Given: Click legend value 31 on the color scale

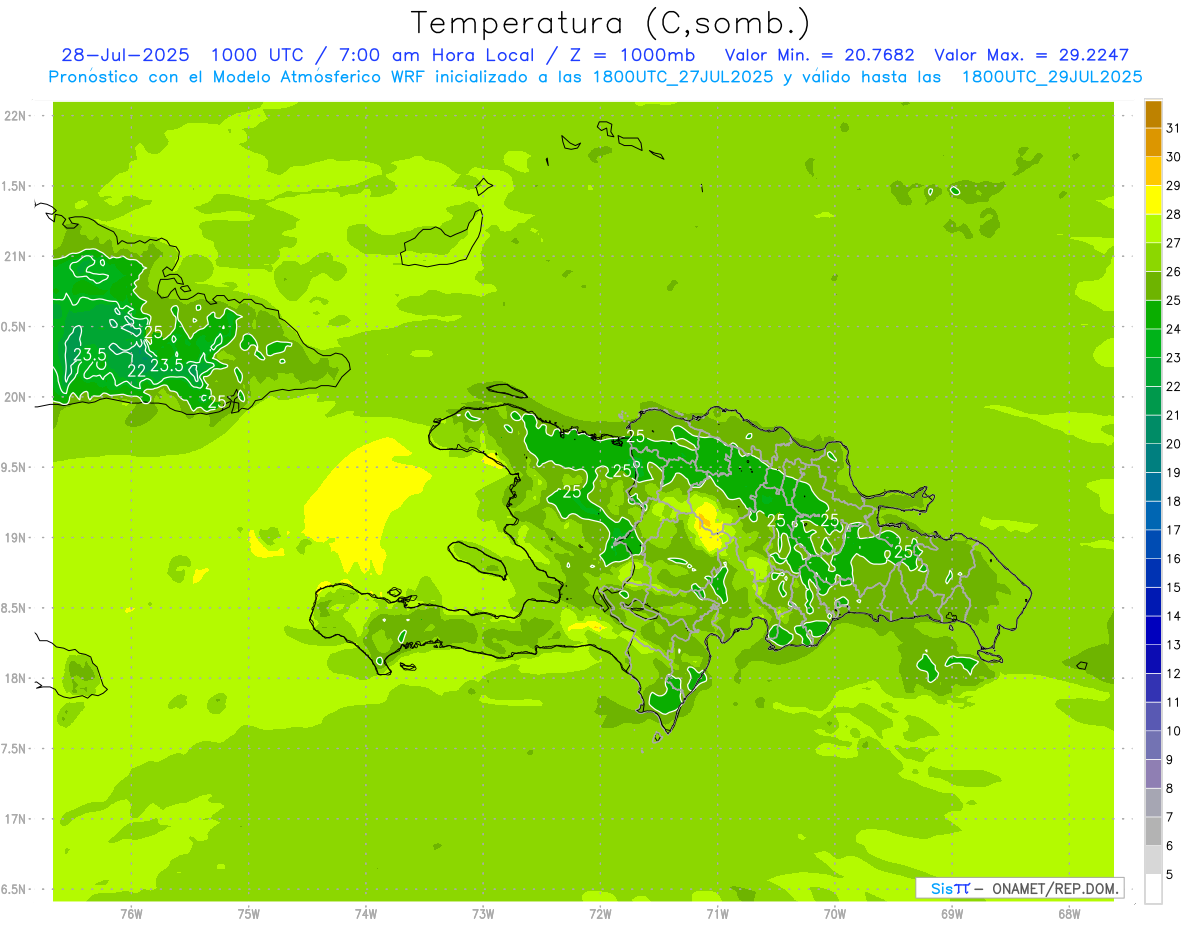Looking at the screenshot, I should coord(1173,128).
